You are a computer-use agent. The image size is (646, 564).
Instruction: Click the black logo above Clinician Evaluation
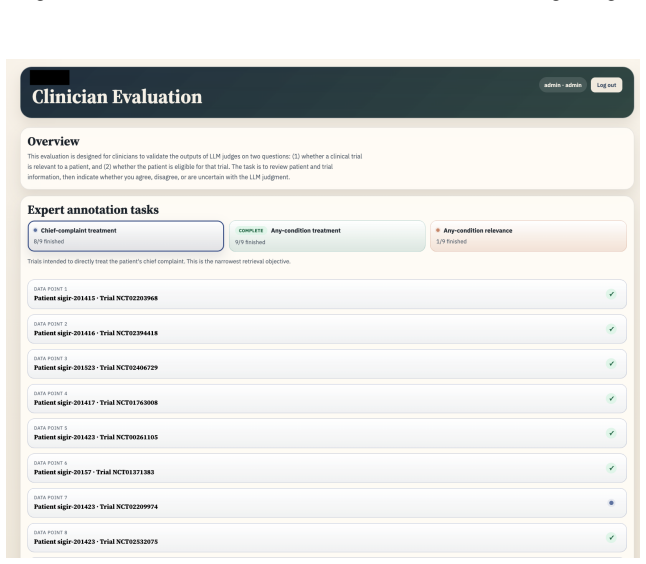[49, 77]
